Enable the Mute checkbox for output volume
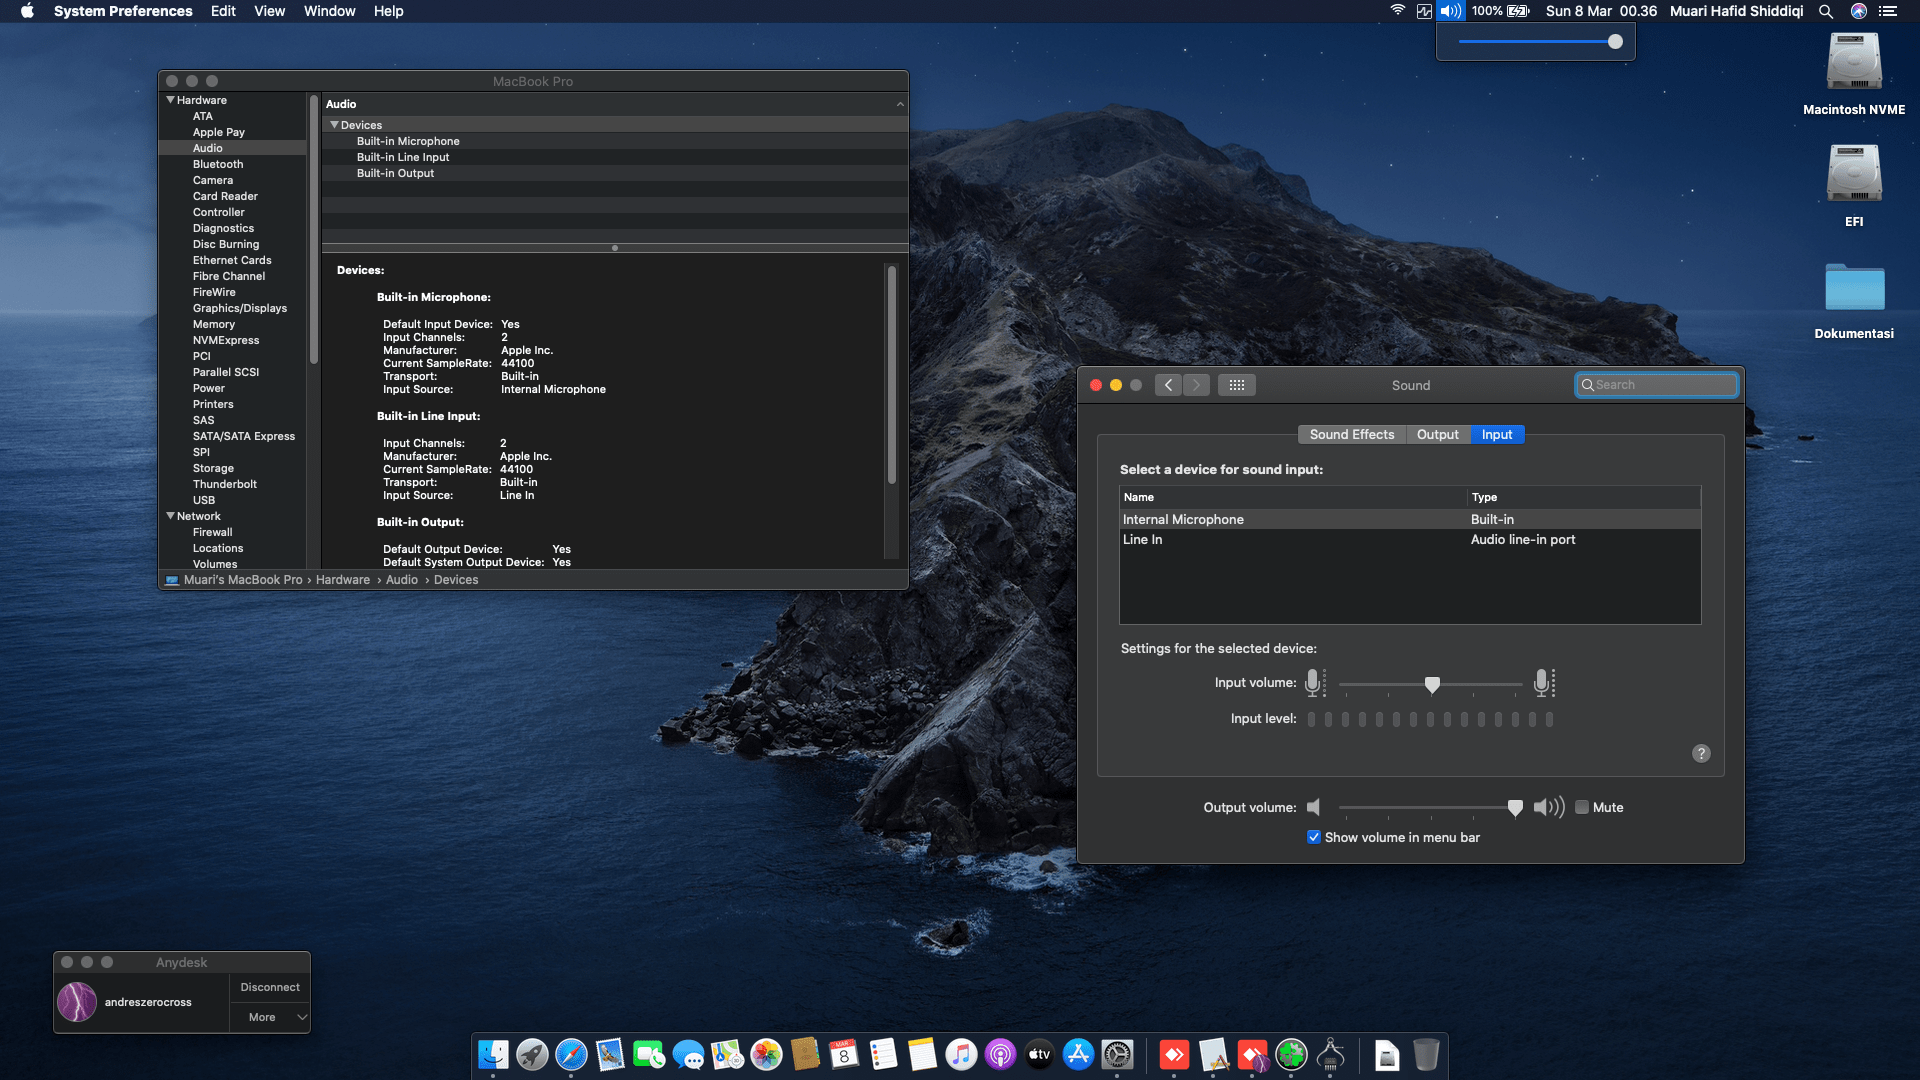 1583,807
